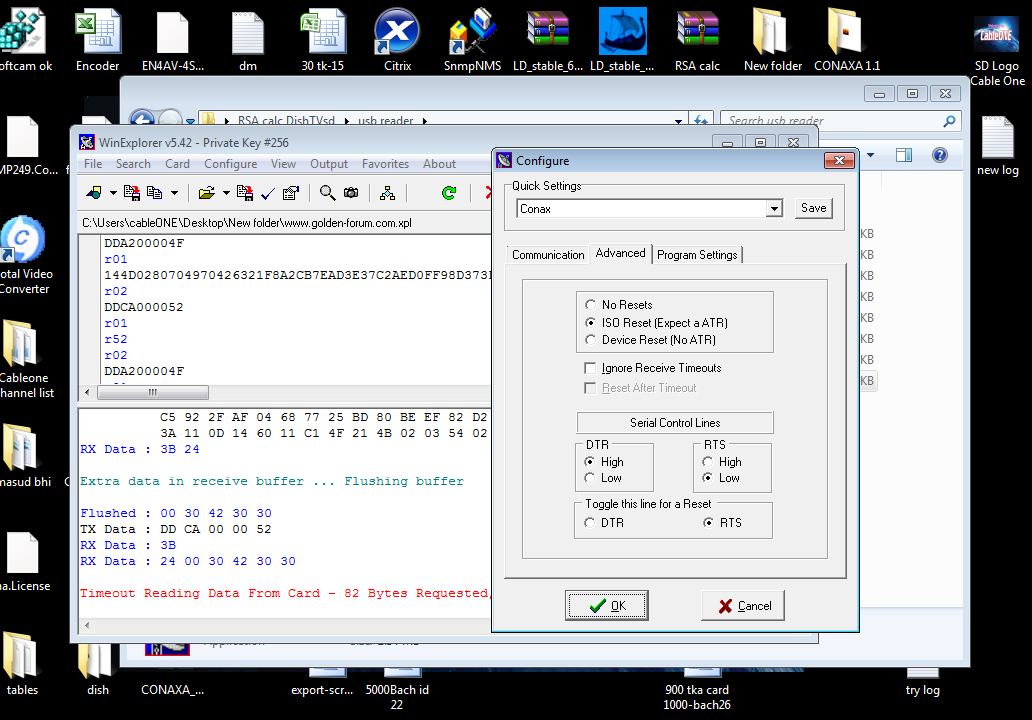The width and height of the screenshot is (1032, 720).
Task: Open the Output menu
Action: [328, 164]
